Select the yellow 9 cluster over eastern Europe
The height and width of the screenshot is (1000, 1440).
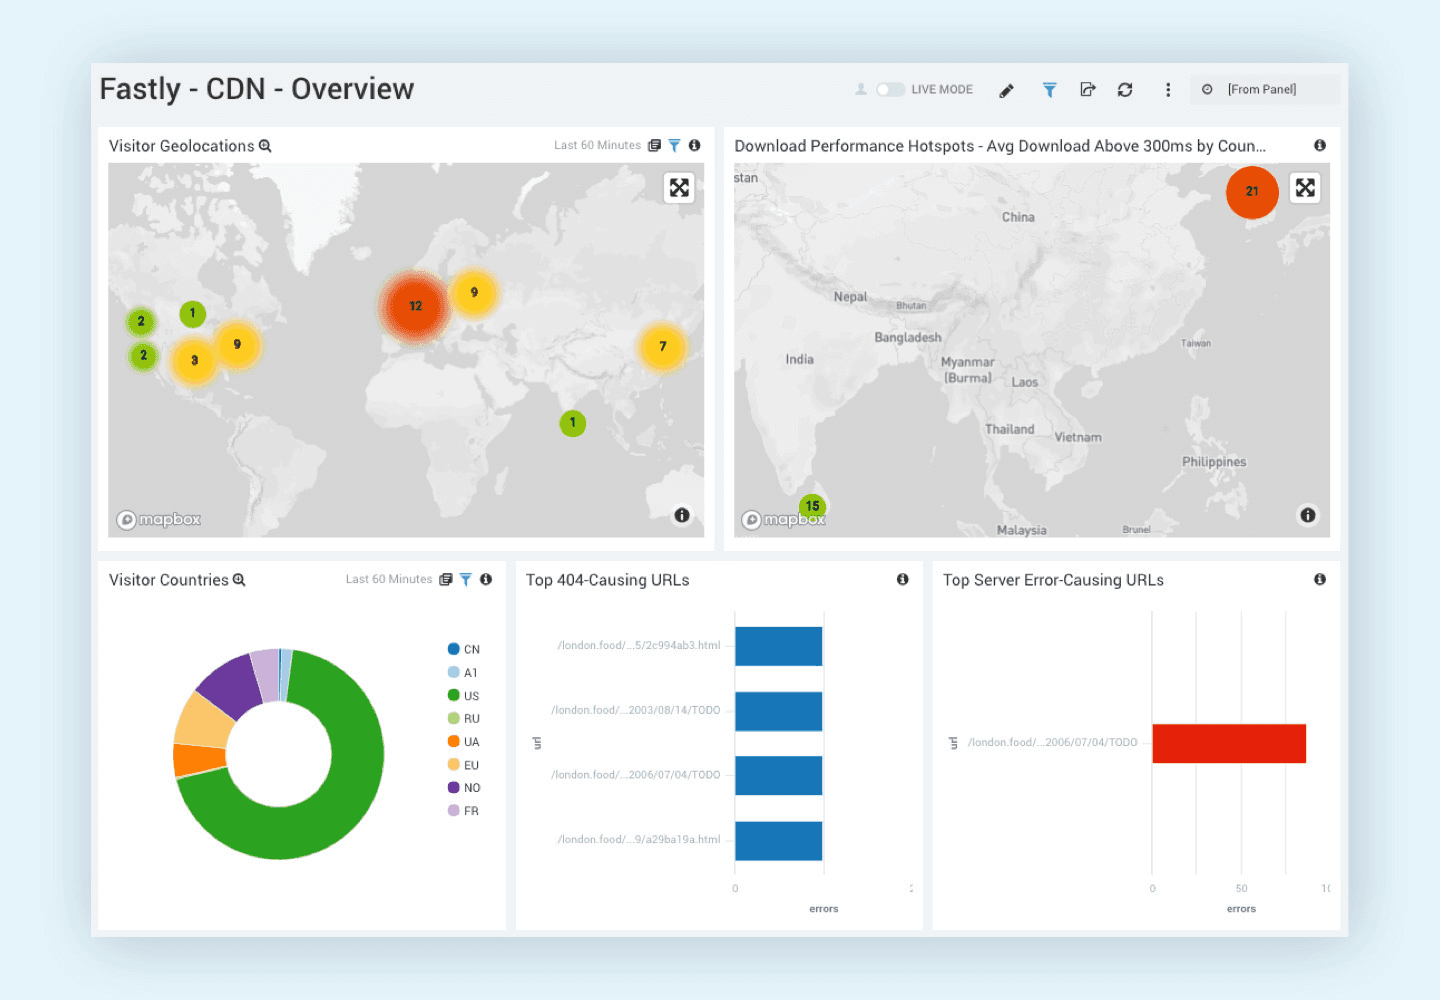click(474, 293)
